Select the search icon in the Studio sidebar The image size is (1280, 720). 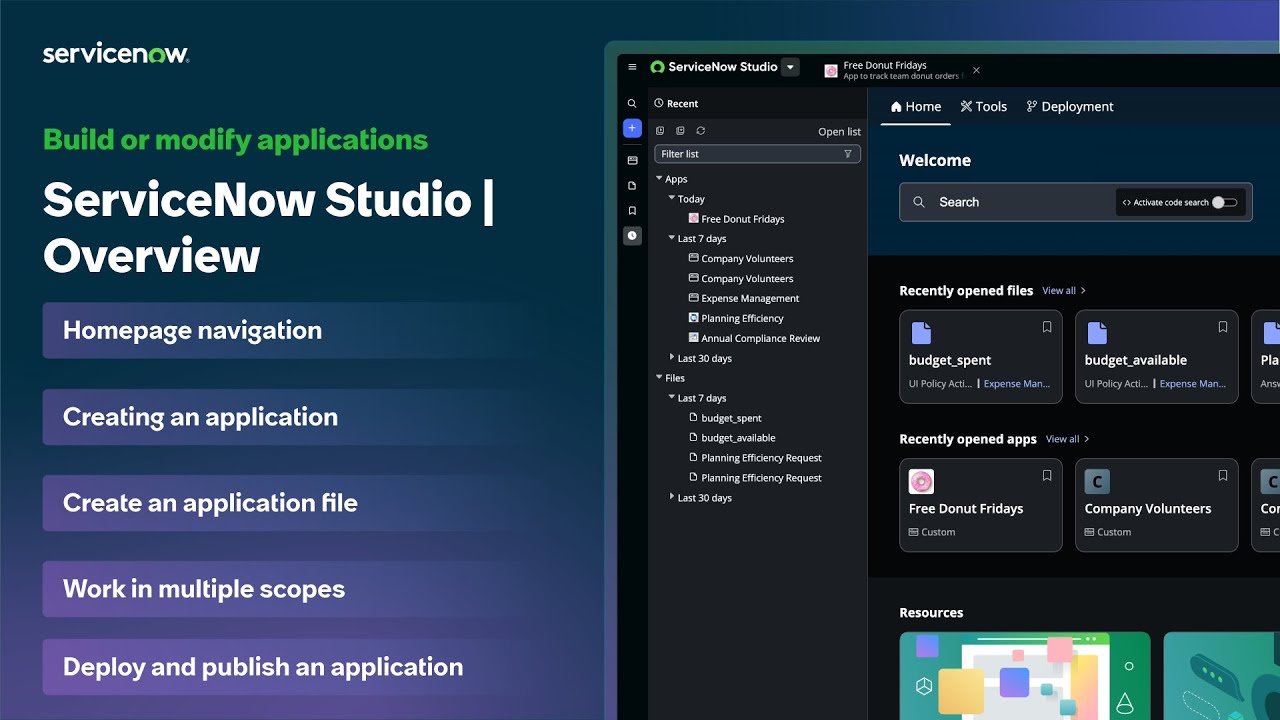[x=632, y=103]
